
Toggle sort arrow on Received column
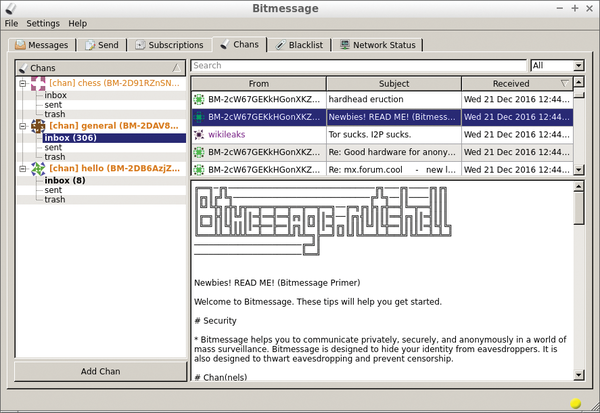point(564,83)
